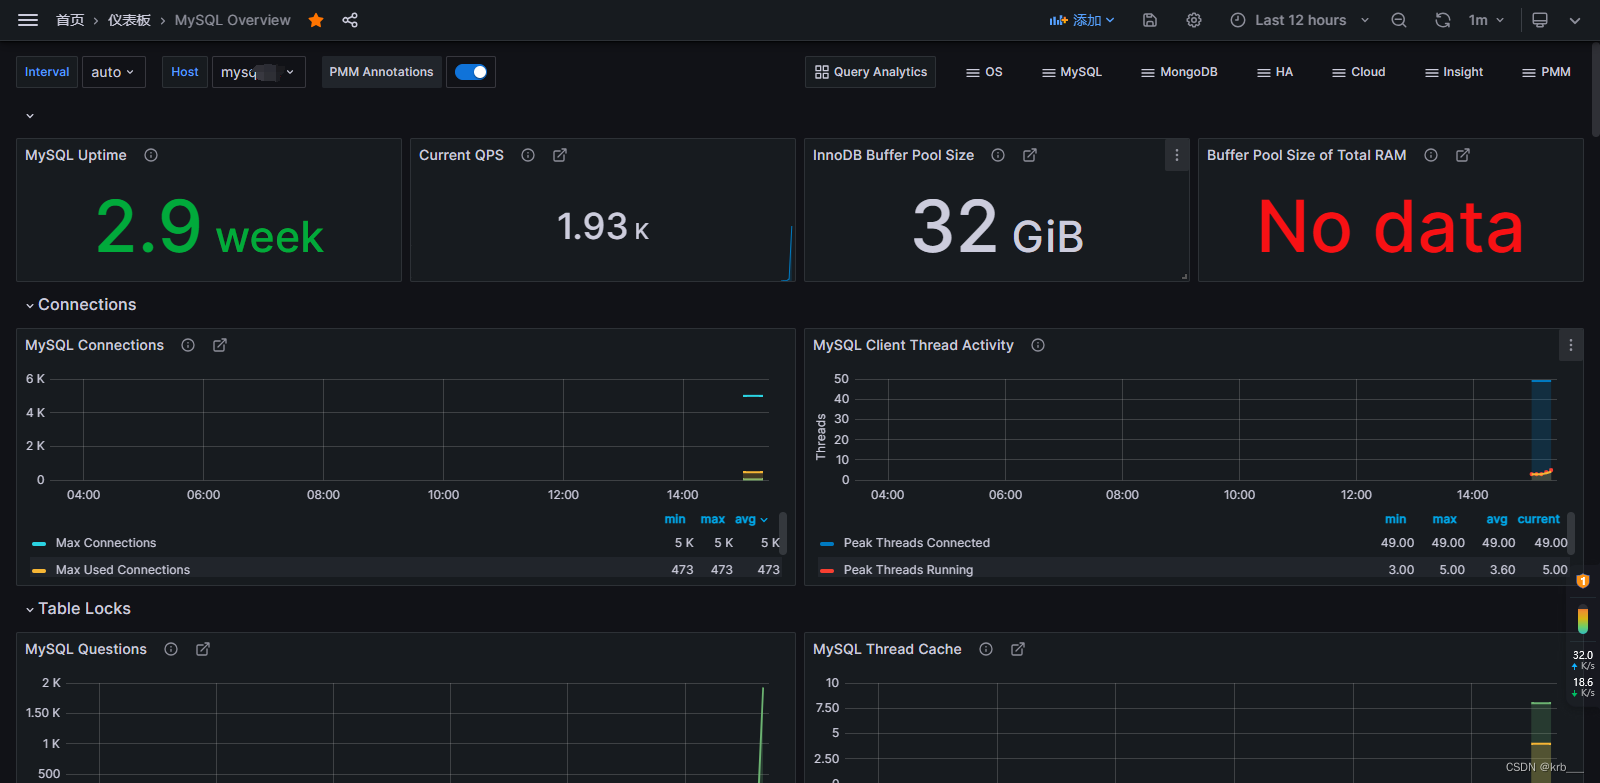This screenshot has width=1600, height=783.
Task: Open the OS dashboards menu
Action: [x=984, y=72]
